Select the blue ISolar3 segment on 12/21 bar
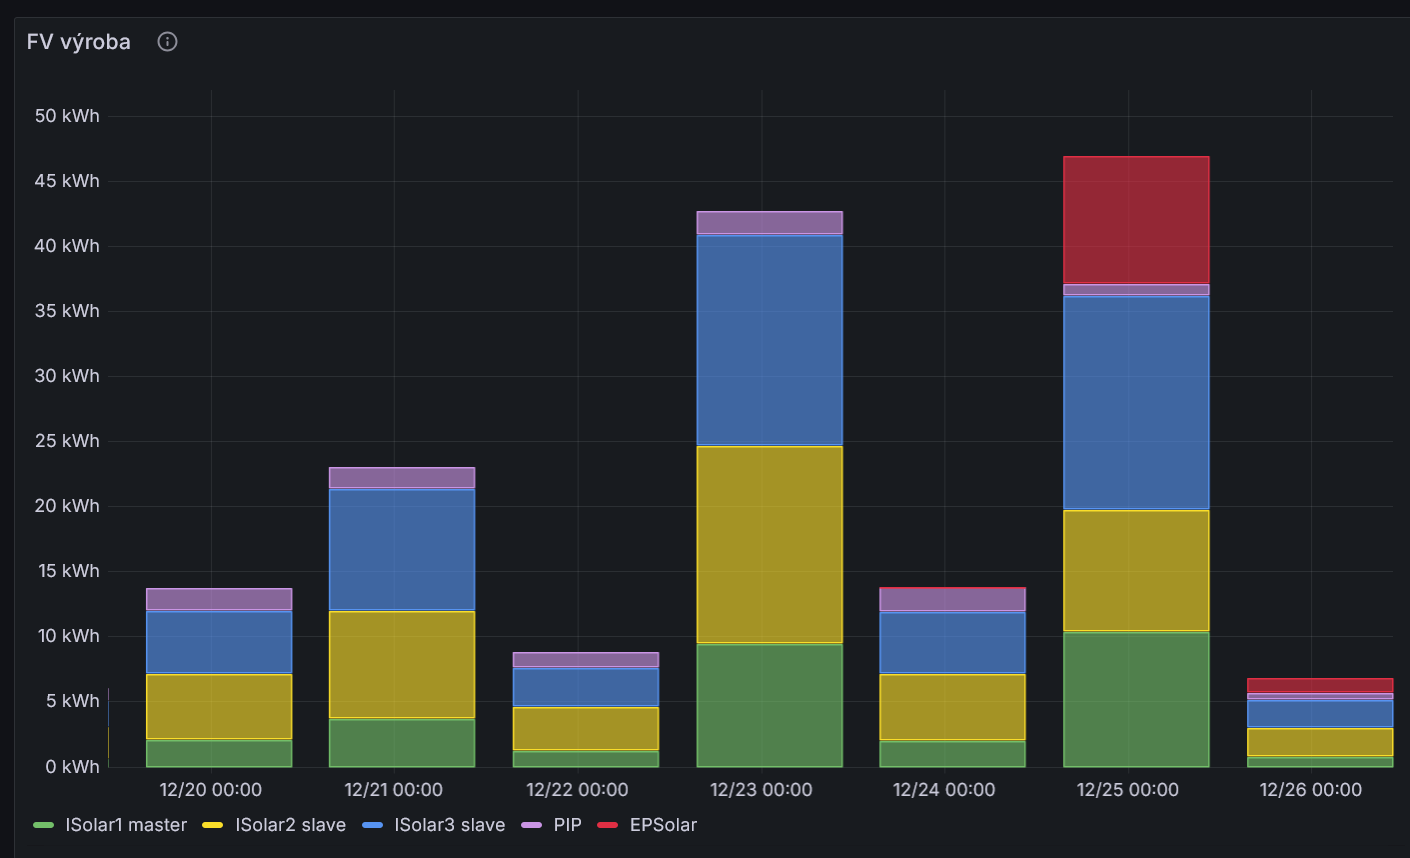 [x=402, y=550]
